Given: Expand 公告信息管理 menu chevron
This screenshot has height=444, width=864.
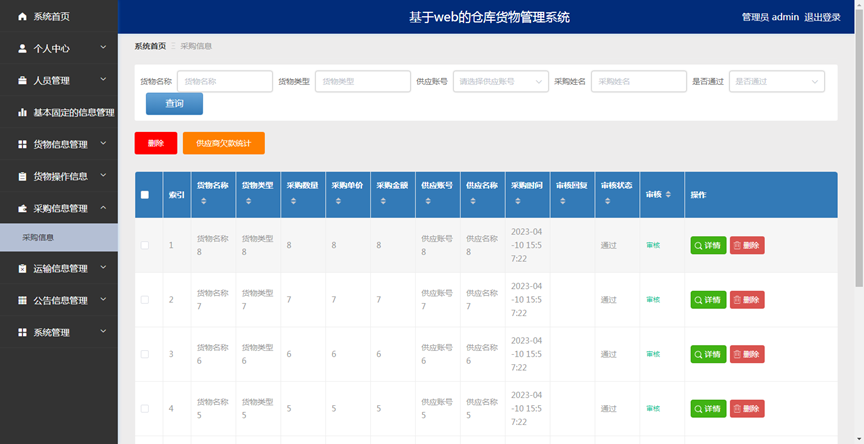Looking at the screenshot, I should coord(103,300).
